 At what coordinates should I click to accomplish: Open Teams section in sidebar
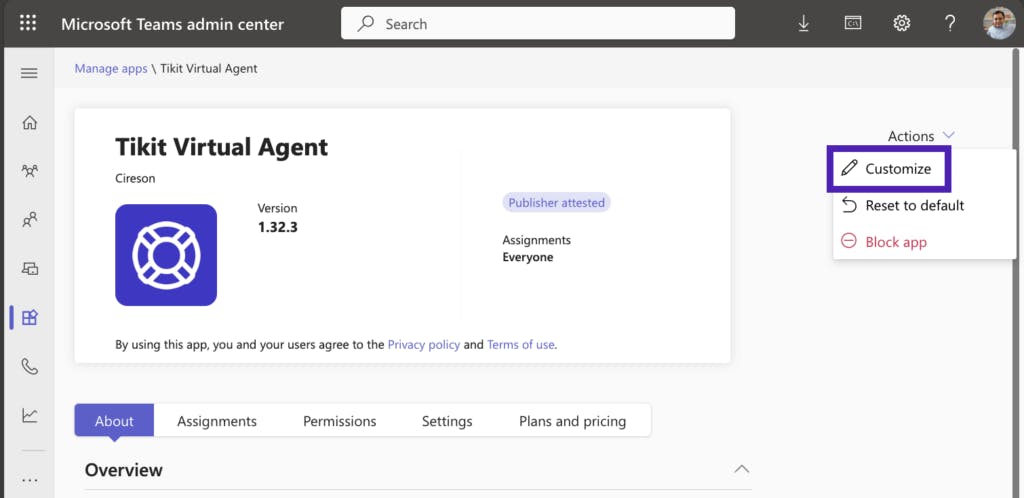(29, 171)
